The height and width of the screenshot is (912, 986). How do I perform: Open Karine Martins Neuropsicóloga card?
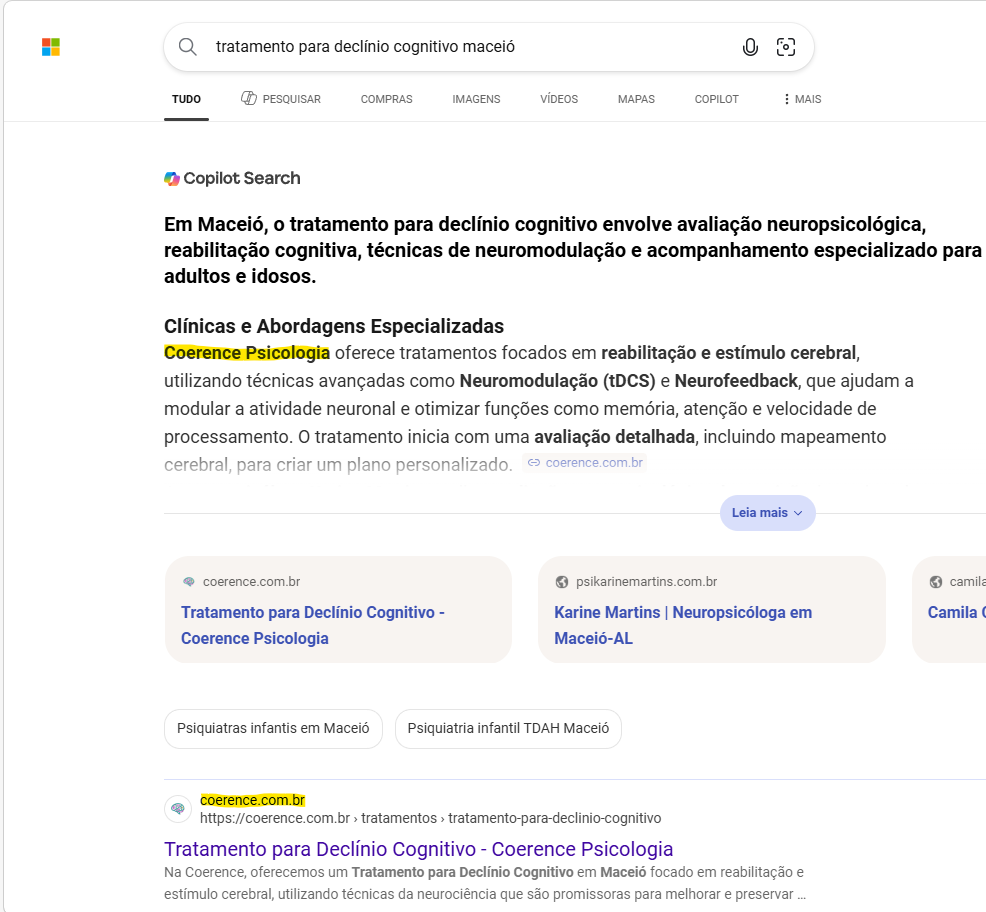pos(712,609)
